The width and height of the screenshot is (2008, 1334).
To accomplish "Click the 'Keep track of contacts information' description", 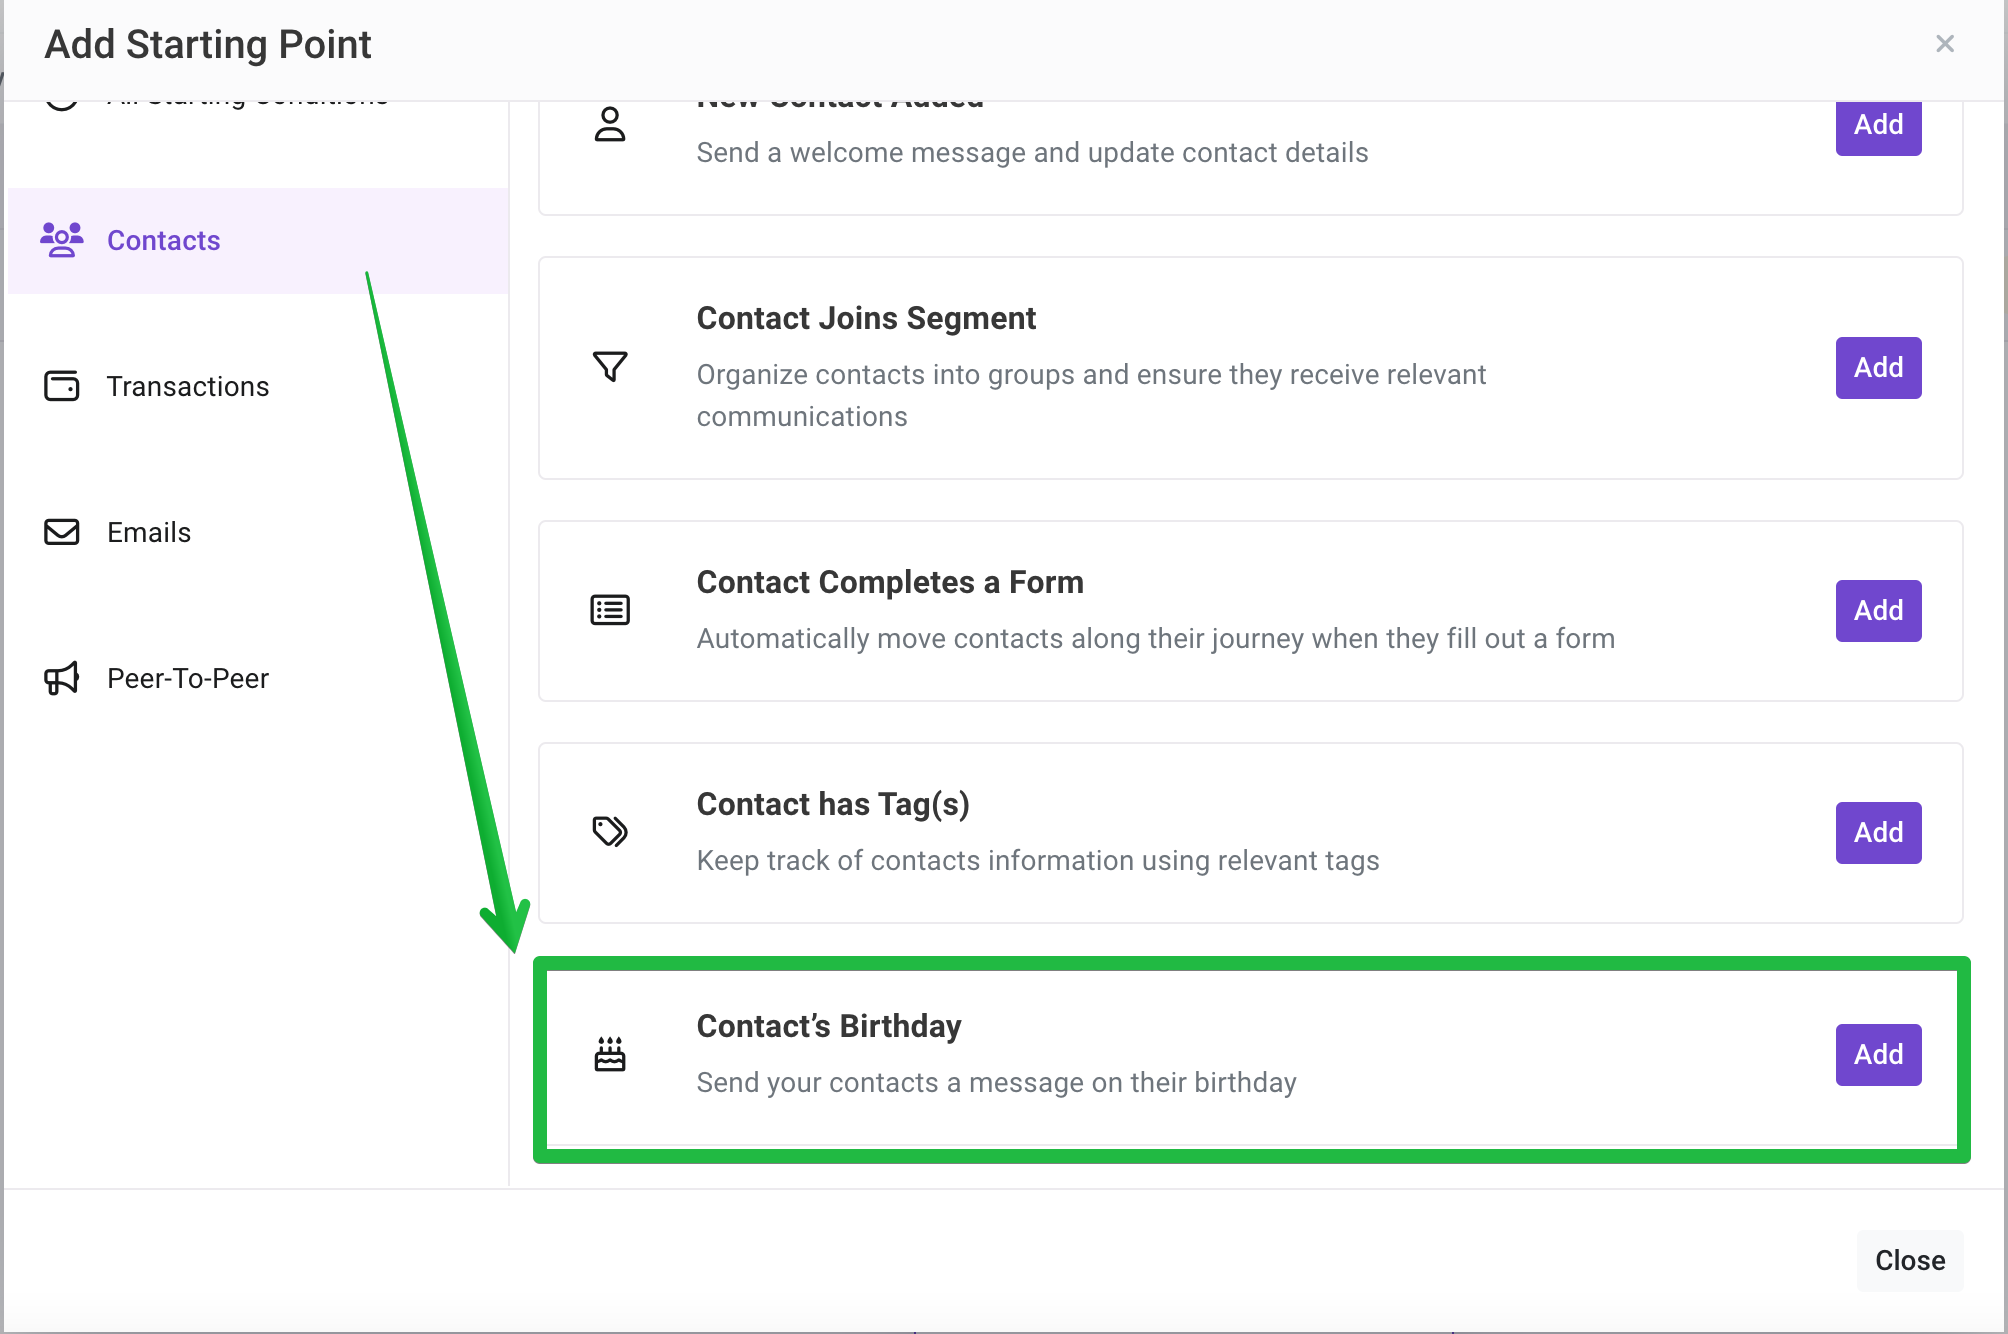I will [1038, 860].
